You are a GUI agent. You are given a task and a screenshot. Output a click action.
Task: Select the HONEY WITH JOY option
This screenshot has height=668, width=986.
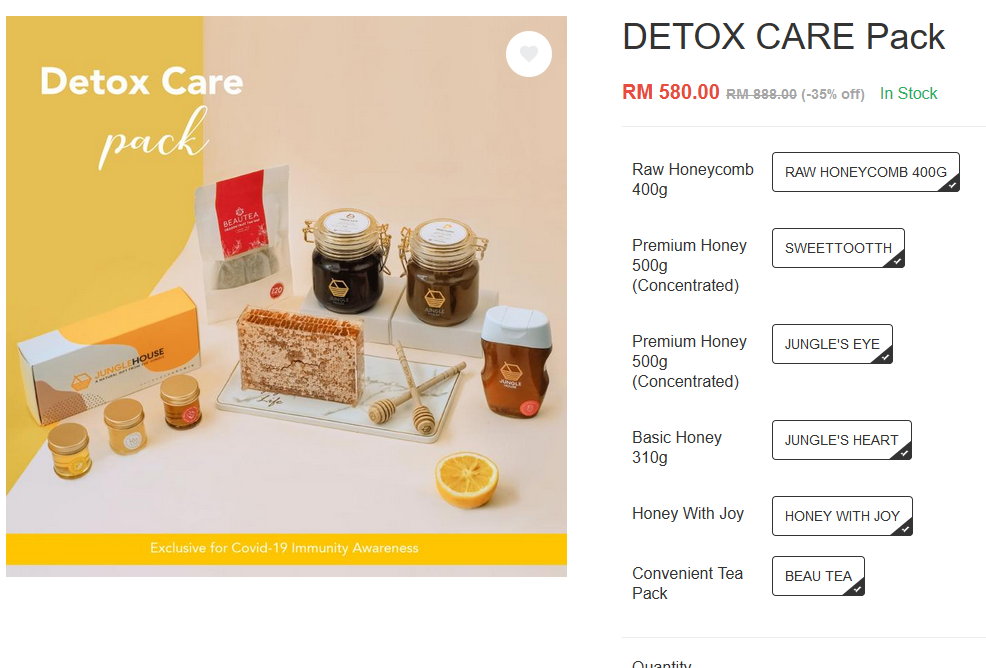842,516
